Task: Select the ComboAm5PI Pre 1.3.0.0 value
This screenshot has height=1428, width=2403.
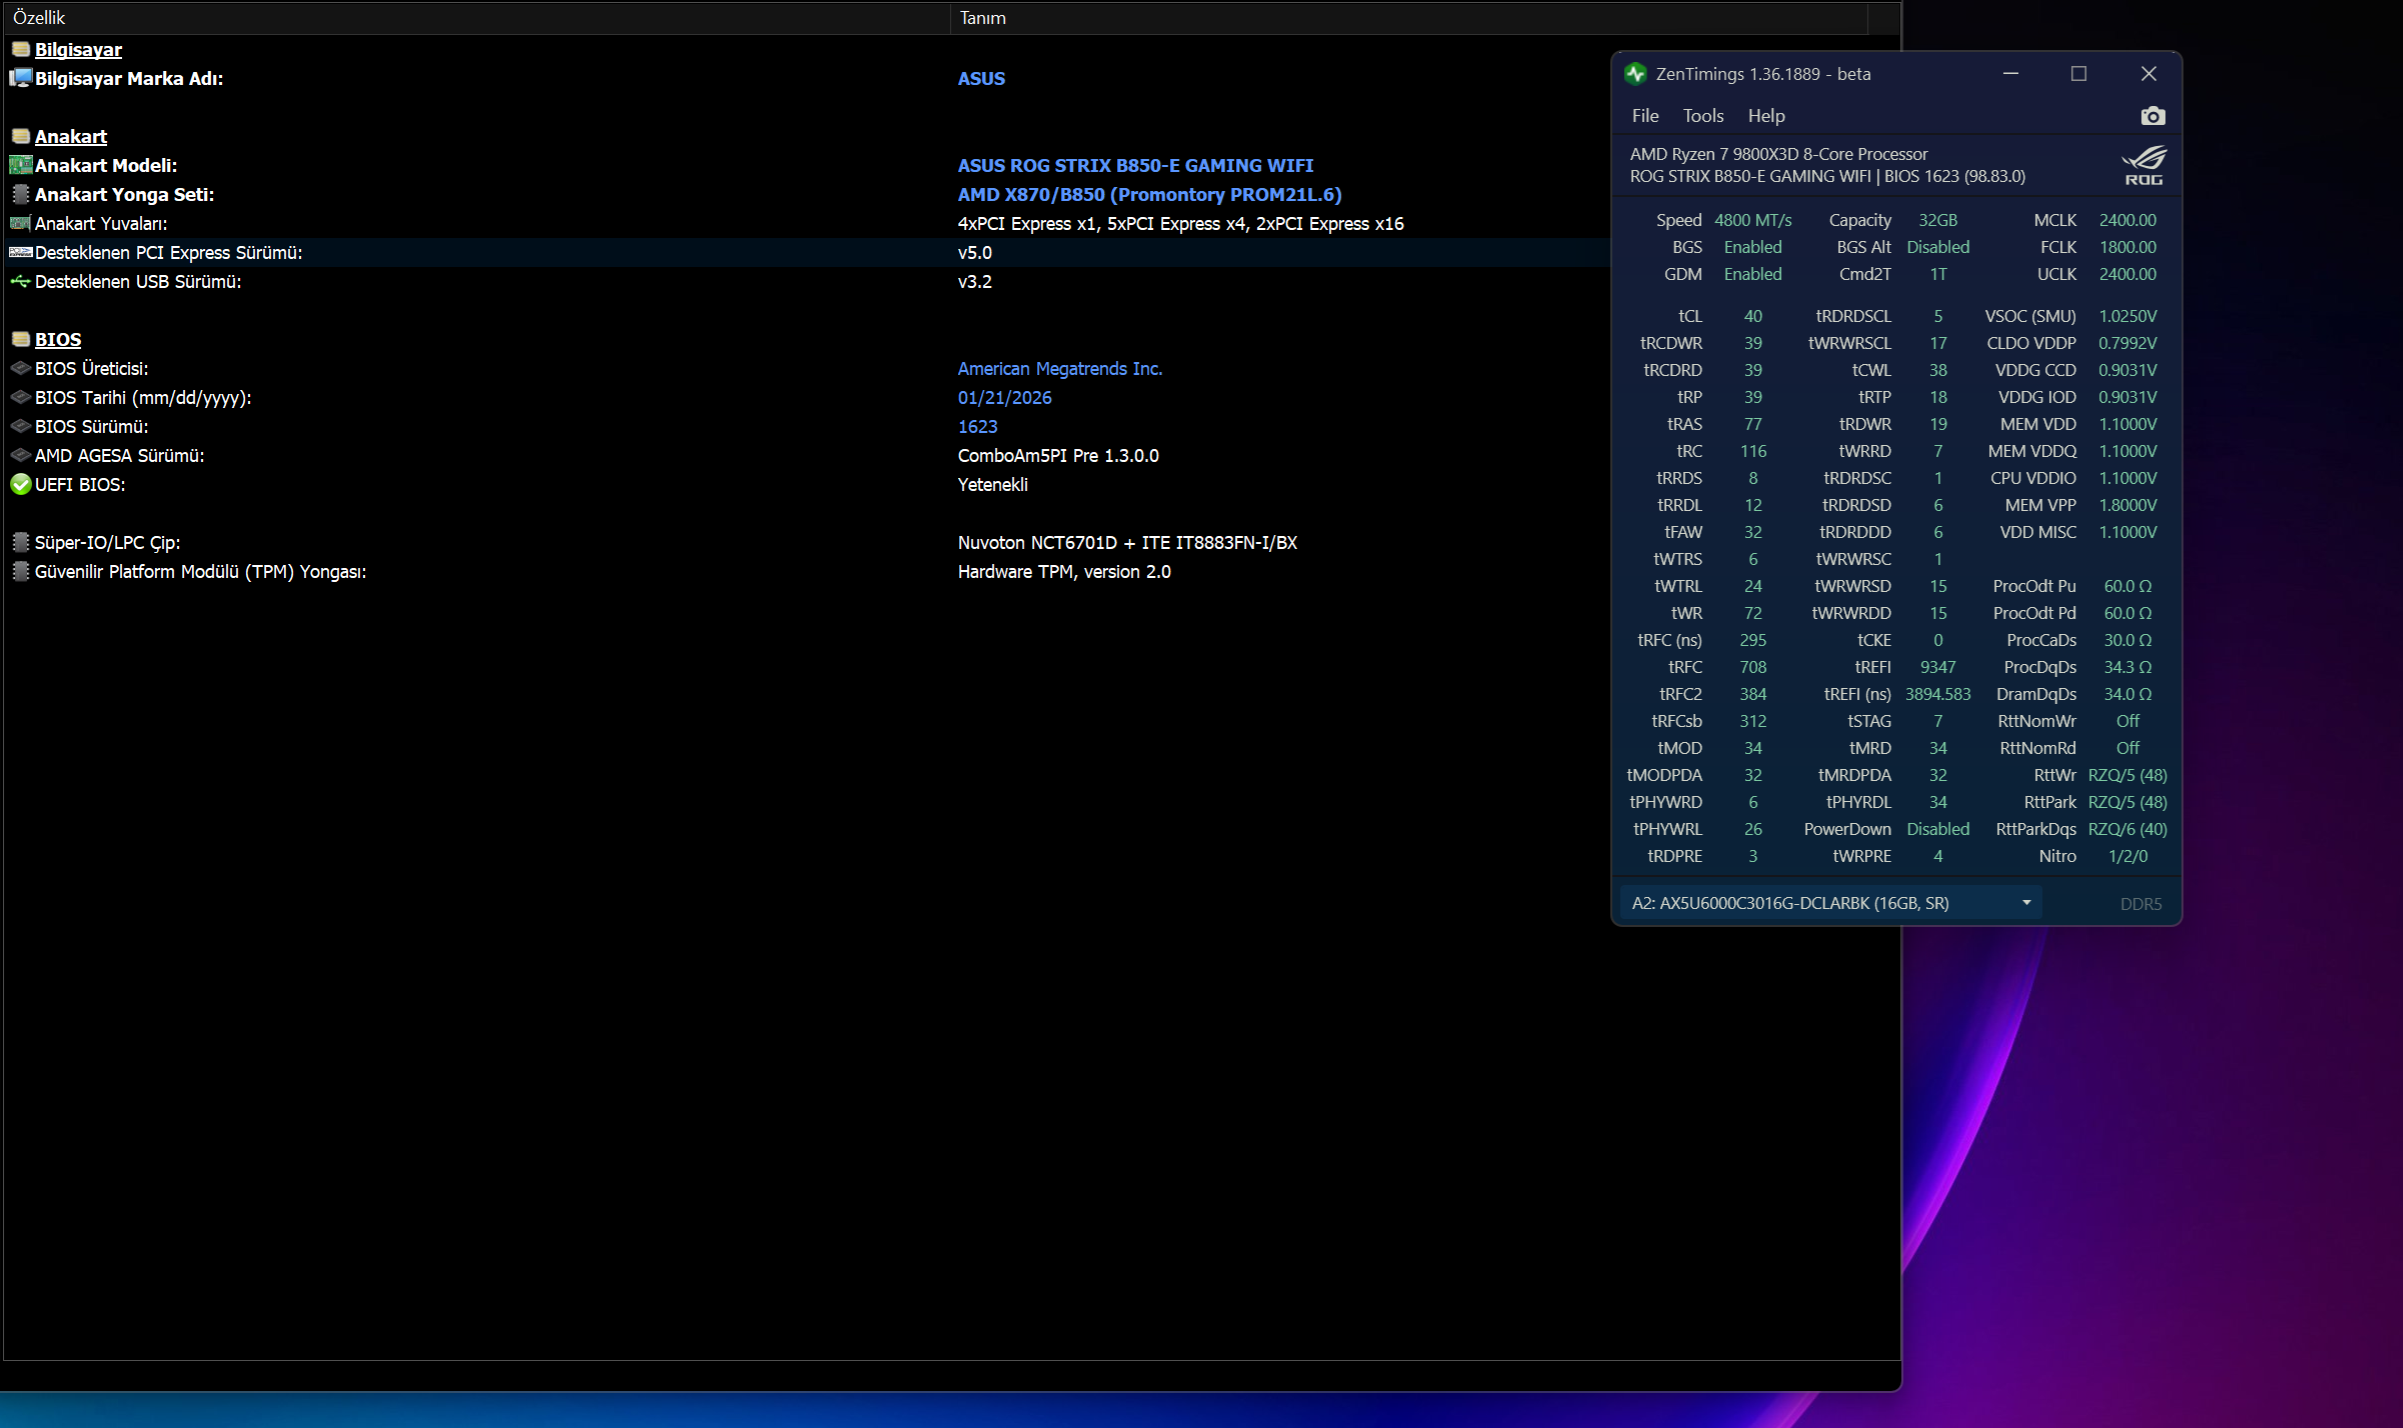Action: click(1058, 455)
